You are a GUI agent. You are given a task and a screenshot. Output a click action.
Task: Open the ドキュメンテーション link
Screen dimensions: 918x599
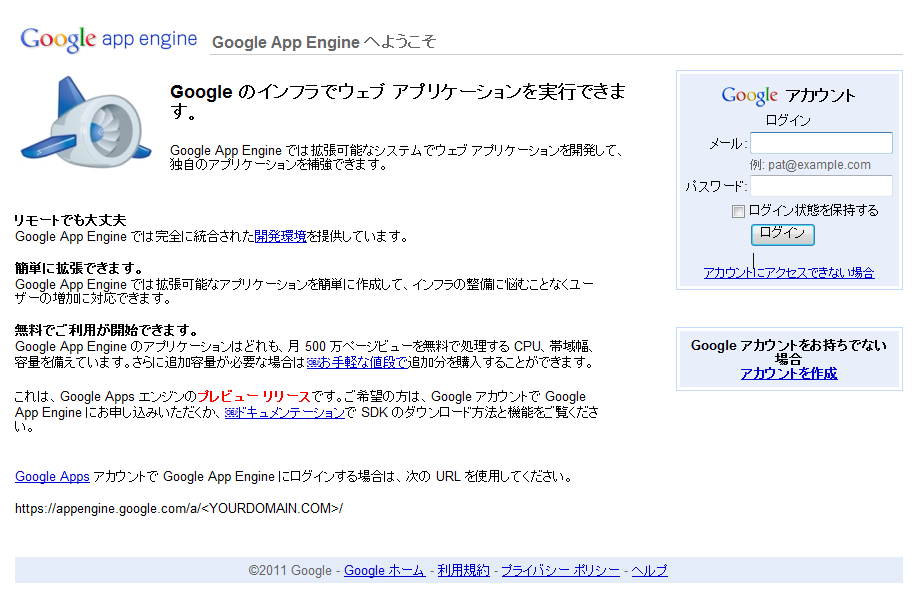coord(285,413)
